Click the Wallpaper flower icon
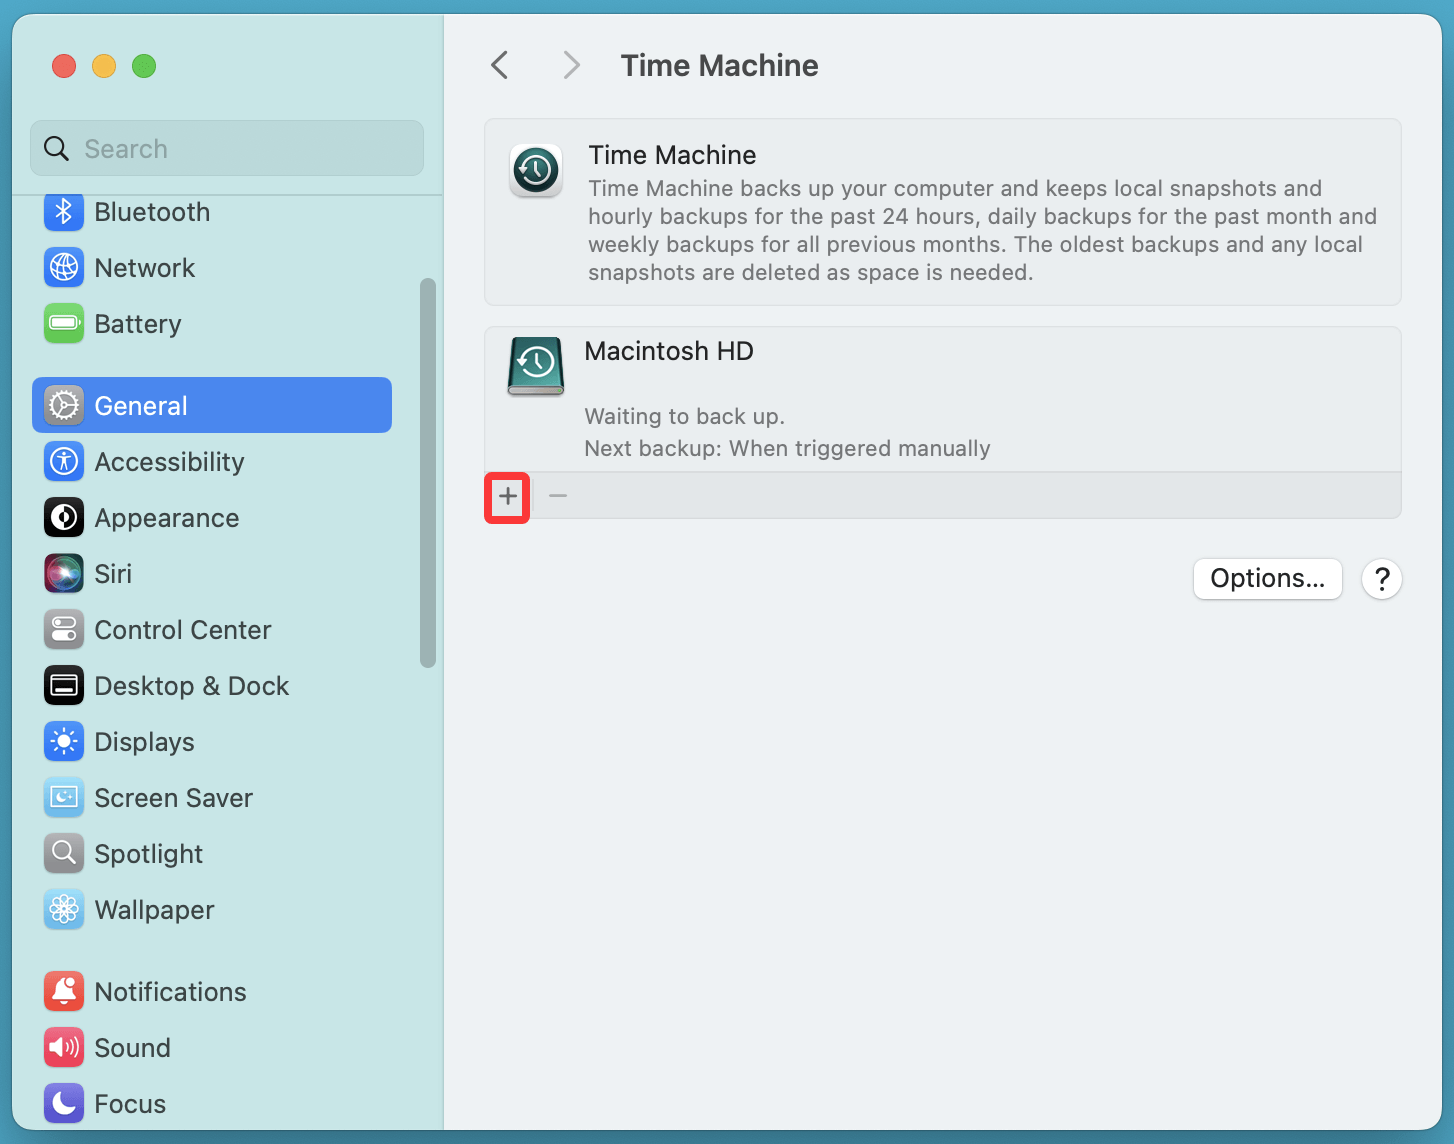 (64, 910)
